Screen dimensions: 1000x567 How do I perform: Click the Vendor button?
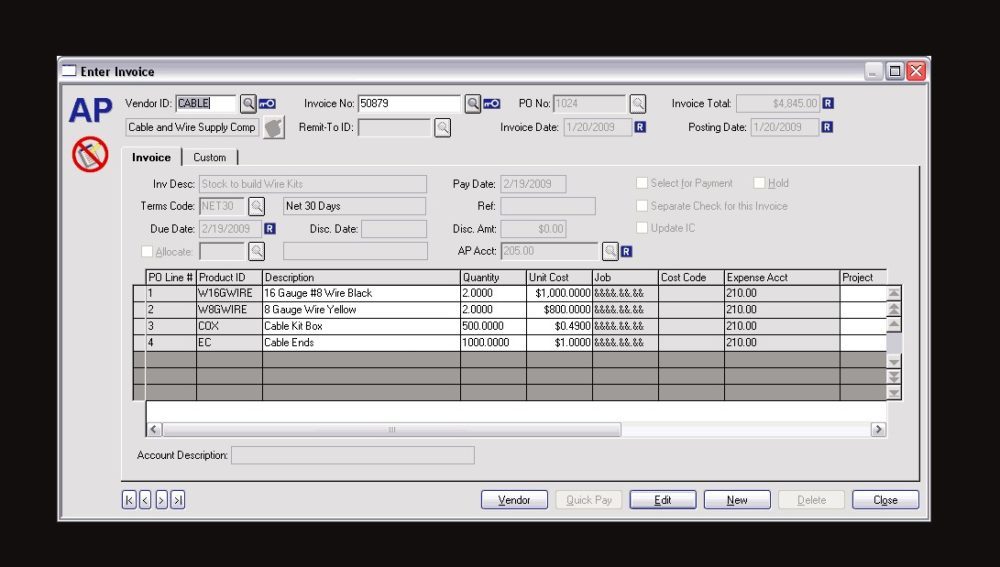514,500
